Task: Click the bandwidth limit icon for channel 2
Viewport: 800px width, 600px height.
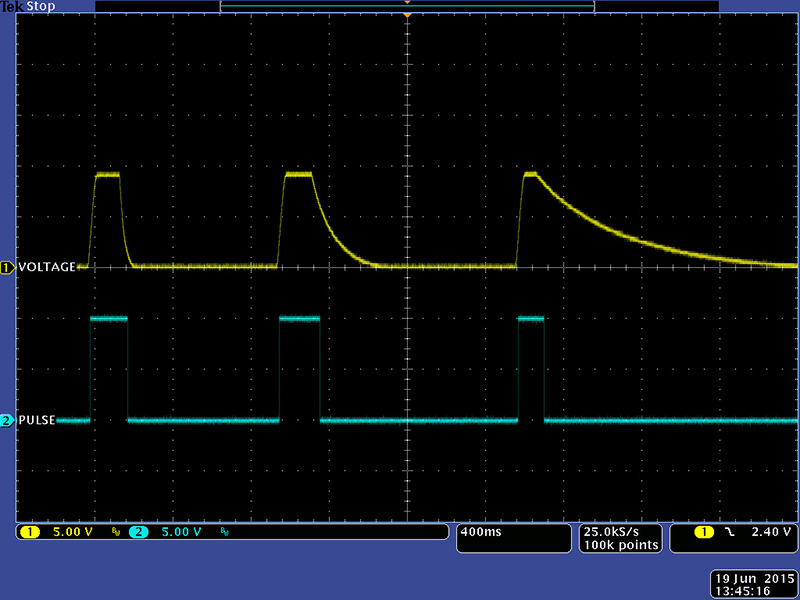Action: (224, 533)
